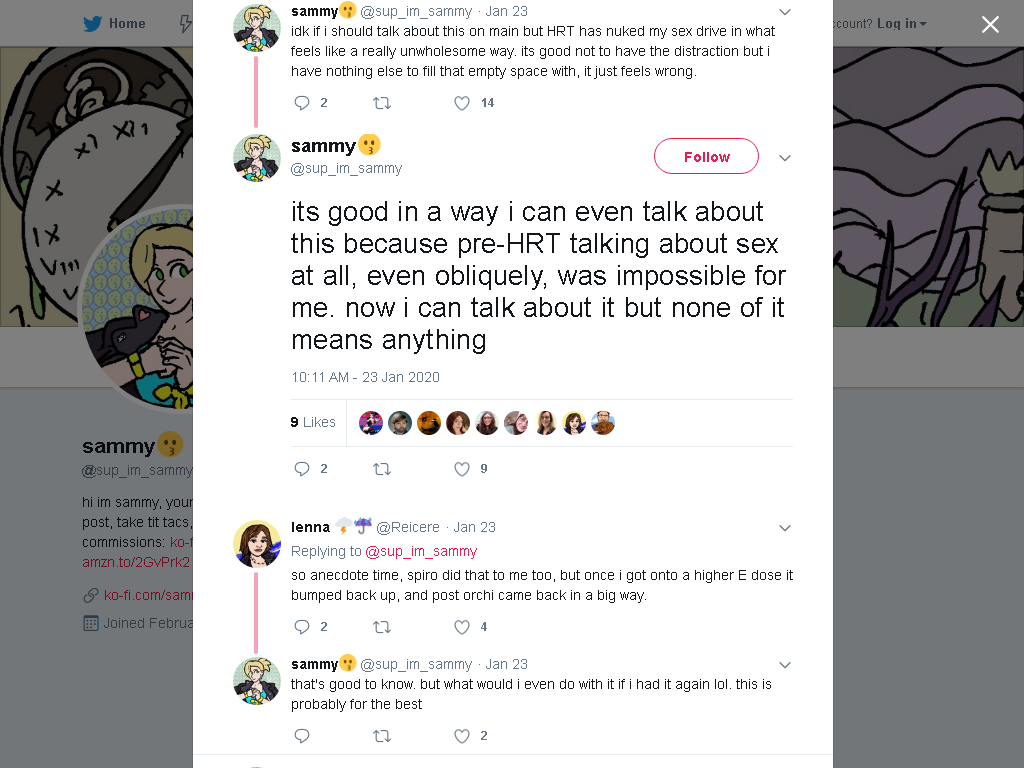Open the chevron menu next to Follow
This screenshot has width=1024, height=768.
pos(785,157)
